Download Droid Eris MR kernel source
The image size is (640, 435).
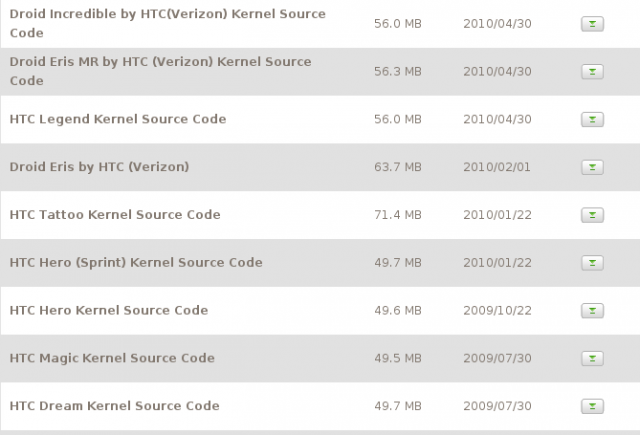[592, 72]
